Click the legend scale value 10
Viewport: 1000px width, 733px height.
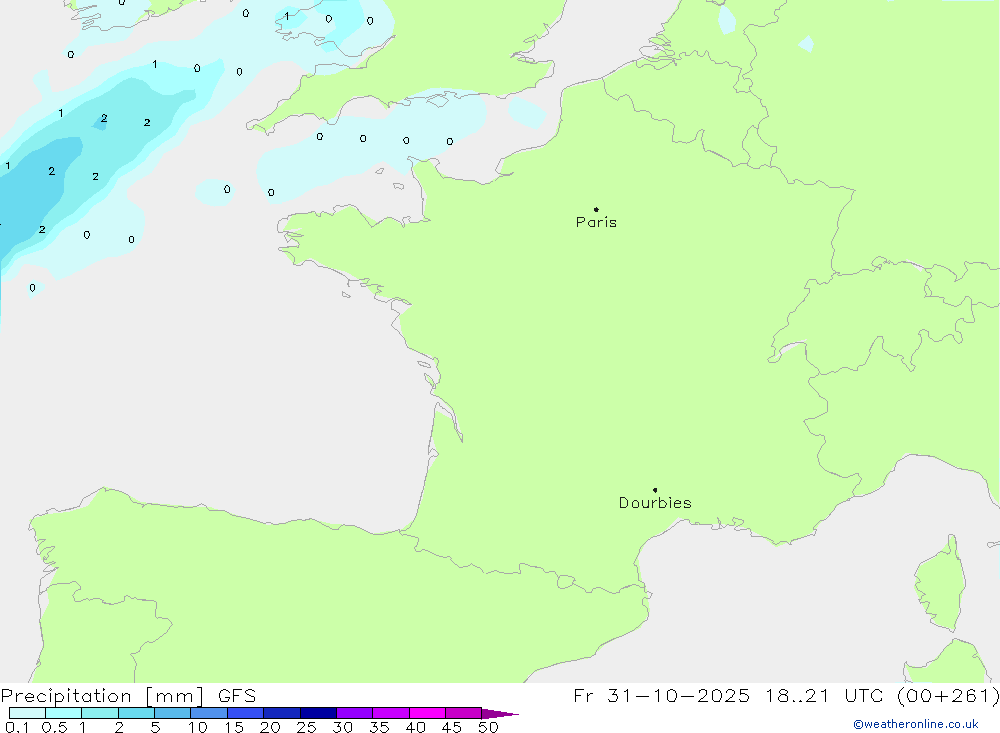click(x=198, y=727)
